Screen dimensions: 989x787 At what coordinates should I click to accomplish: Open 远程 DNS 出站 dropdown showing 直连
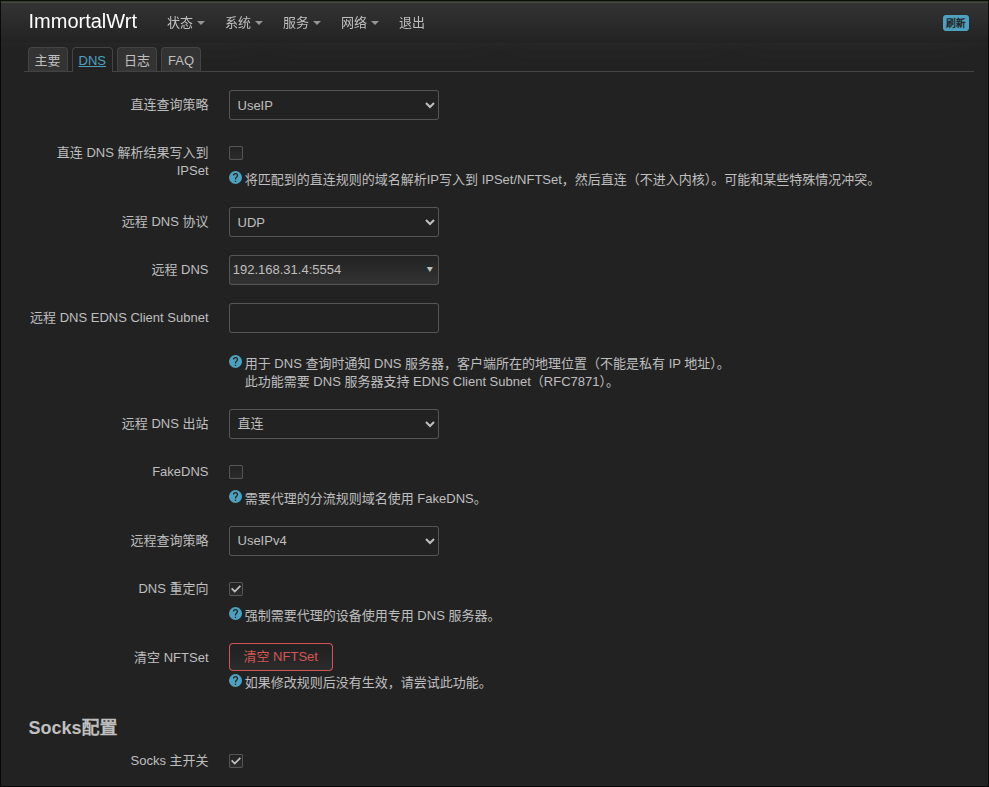pyautogui.click(x=333, y=424)
